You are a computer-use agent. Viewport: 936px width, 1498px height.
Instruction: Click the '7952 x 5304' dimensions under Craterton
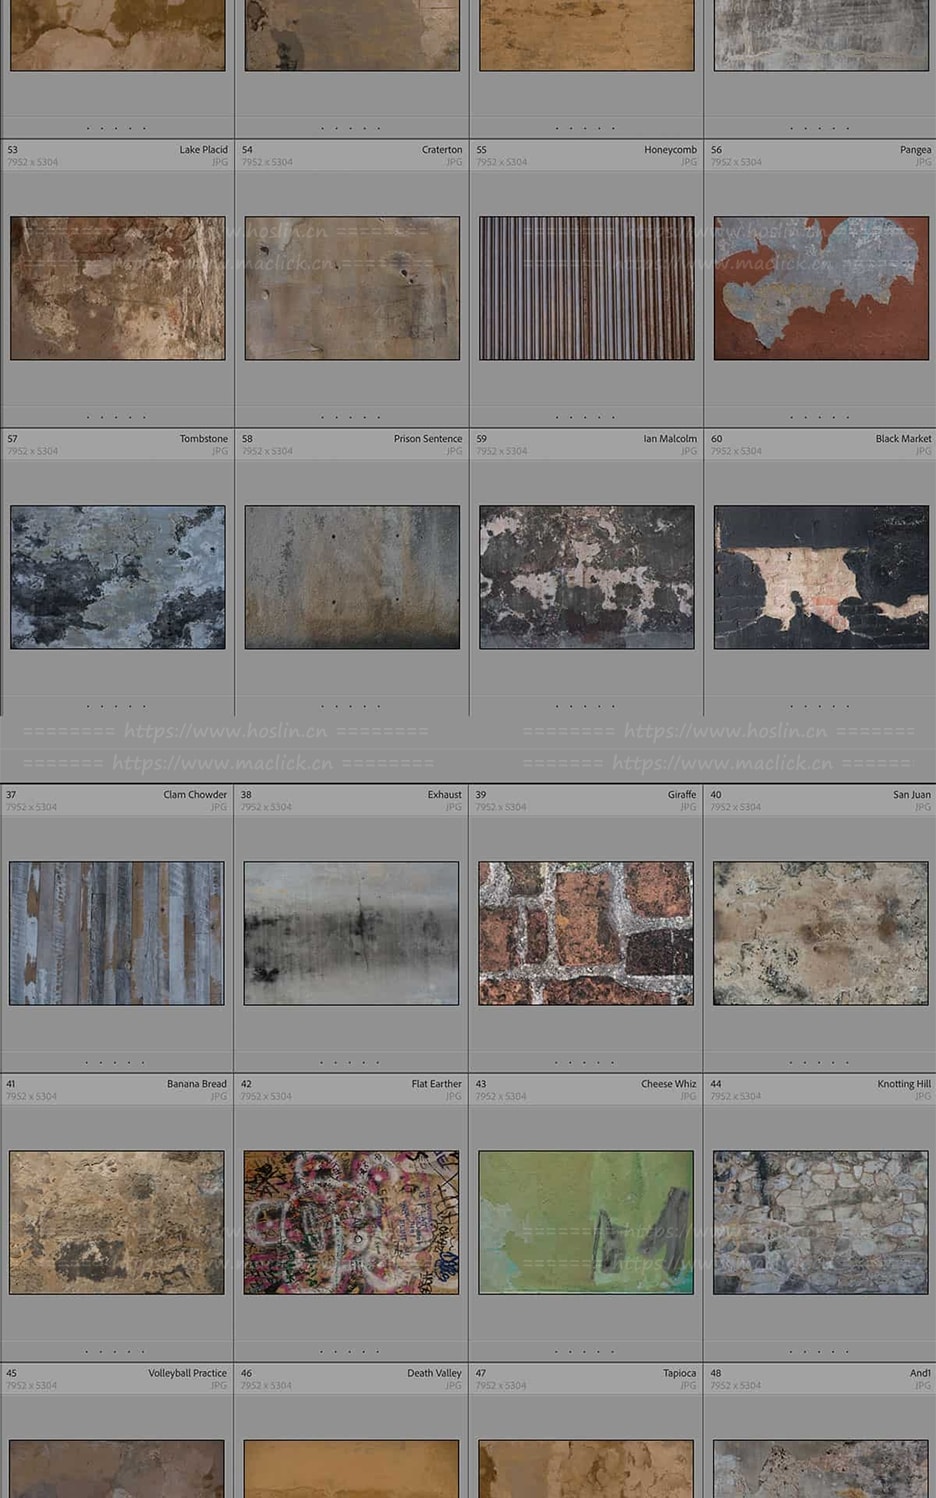tap(267, 162)
